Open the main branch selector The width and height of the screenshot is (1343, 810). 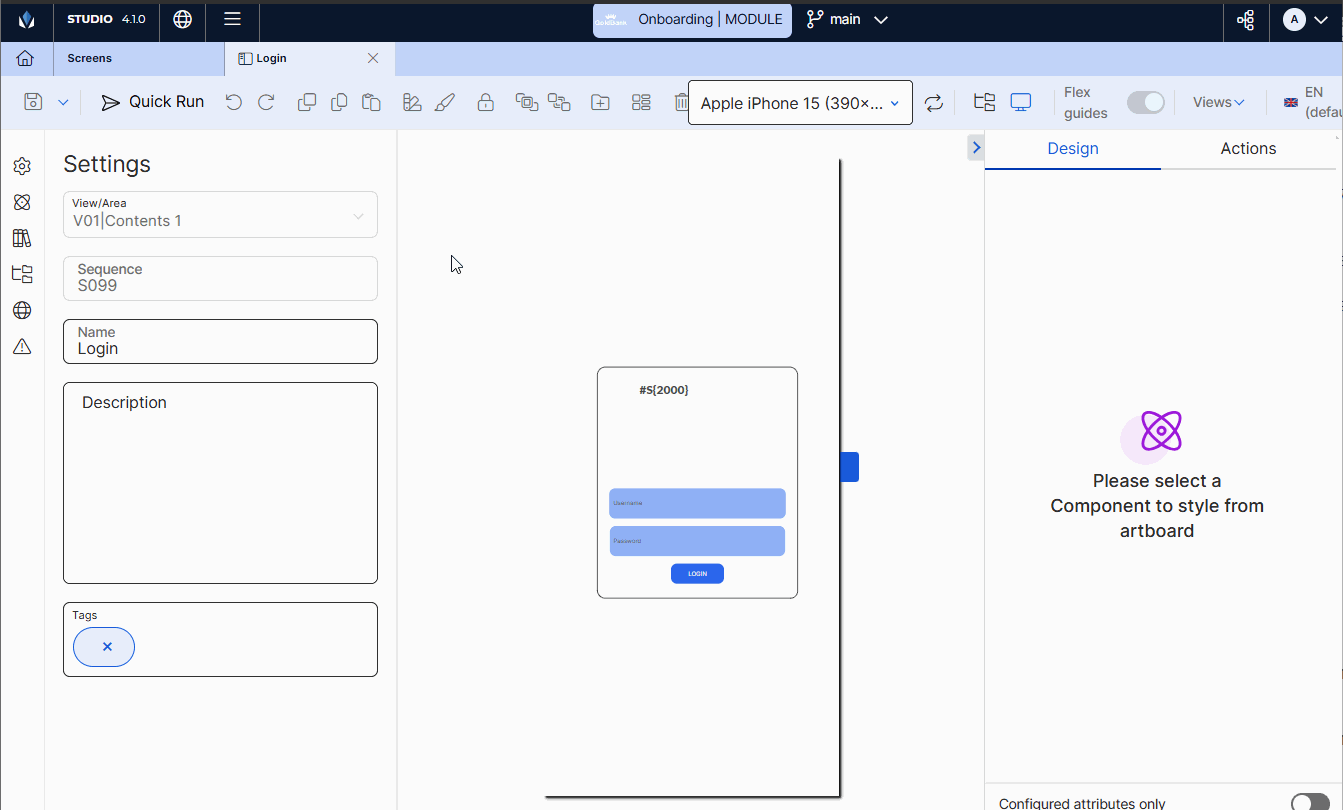pos(847,20)
